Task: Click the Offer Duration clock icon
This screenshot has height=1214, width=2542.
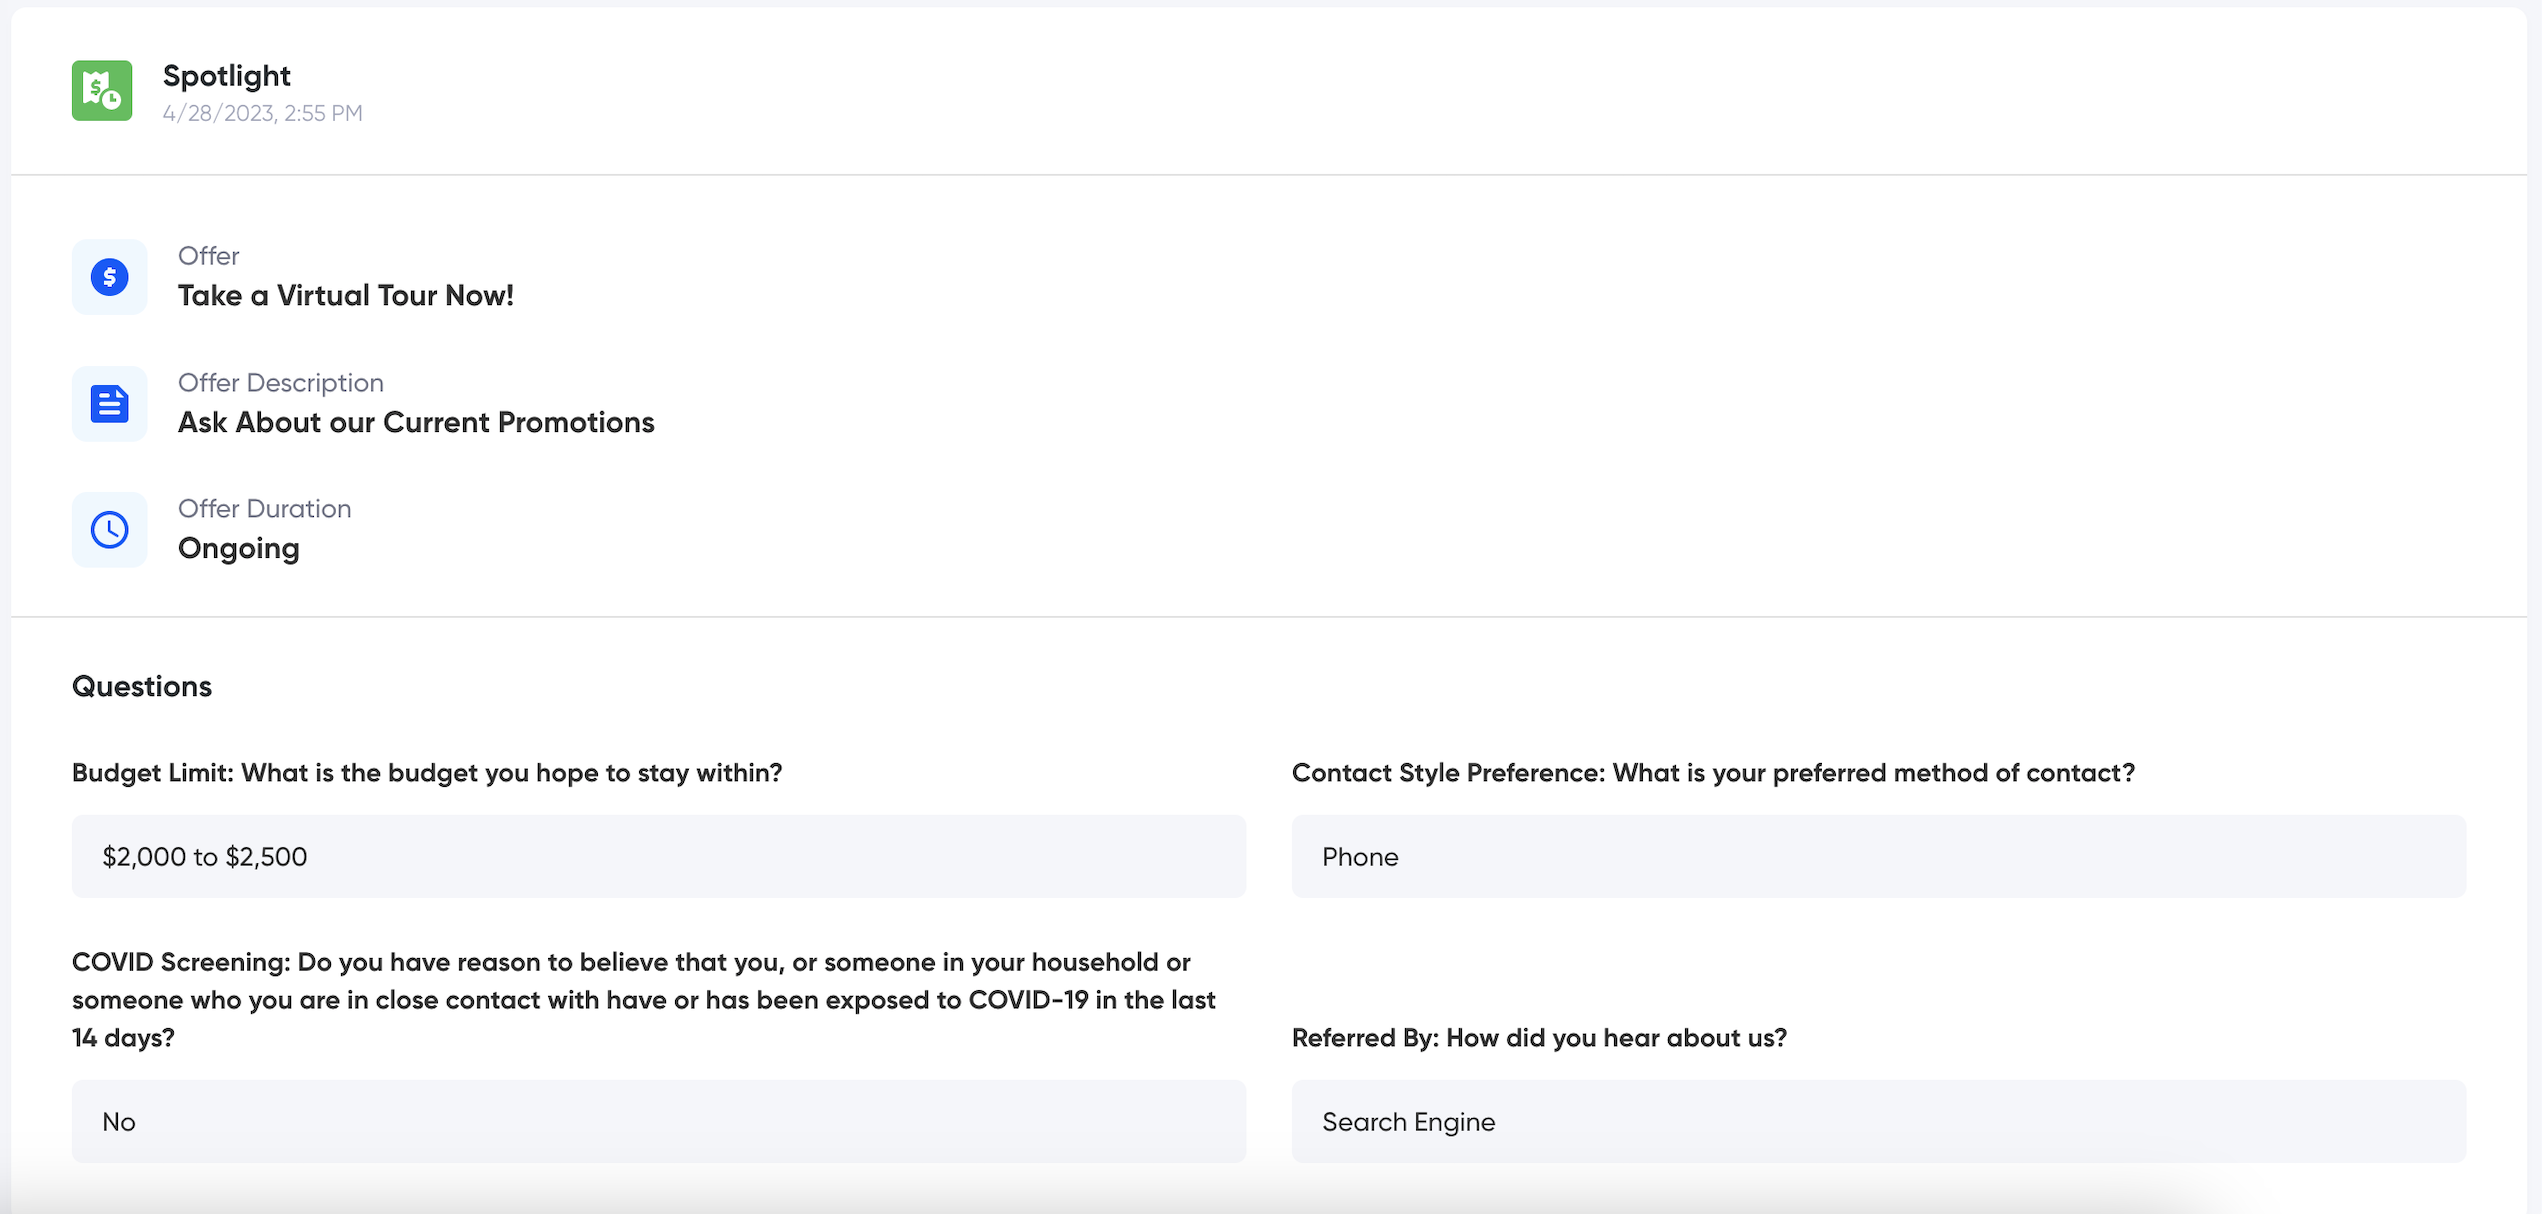Action: tap(110, 530)
